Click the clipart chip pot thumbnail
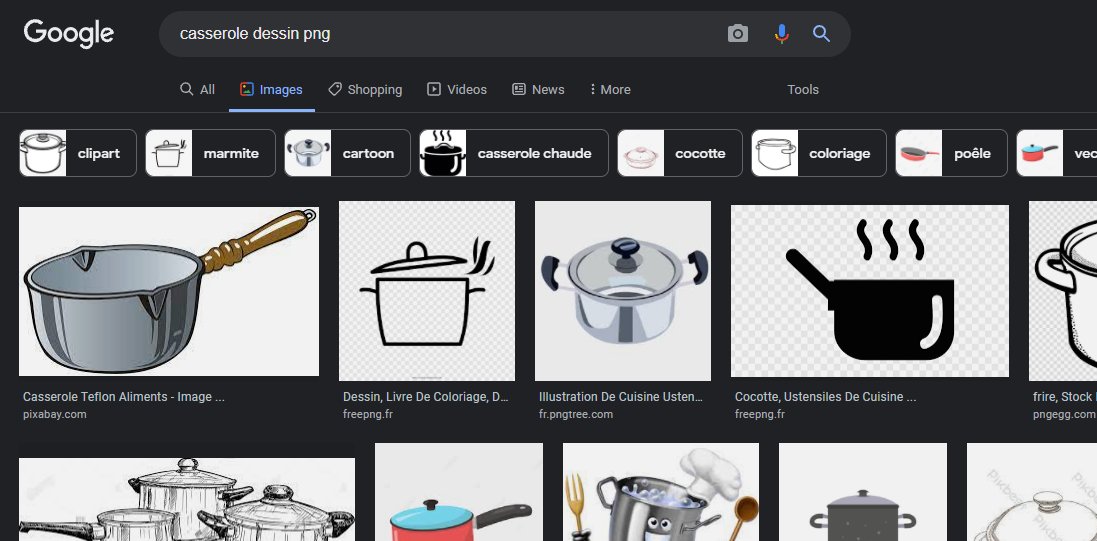1097x541 pixels. (43, 153)
